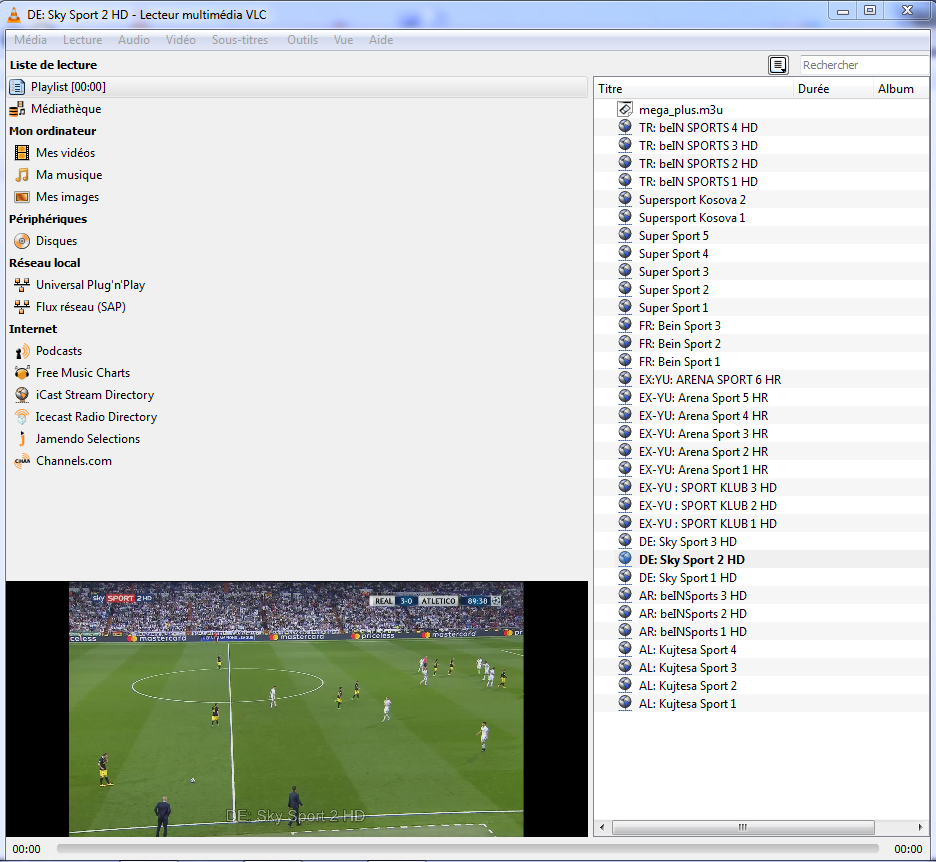Screen dimensions: 936x862
Task: Open Flux réseau (SAP) icon
Action: point(22,307)
